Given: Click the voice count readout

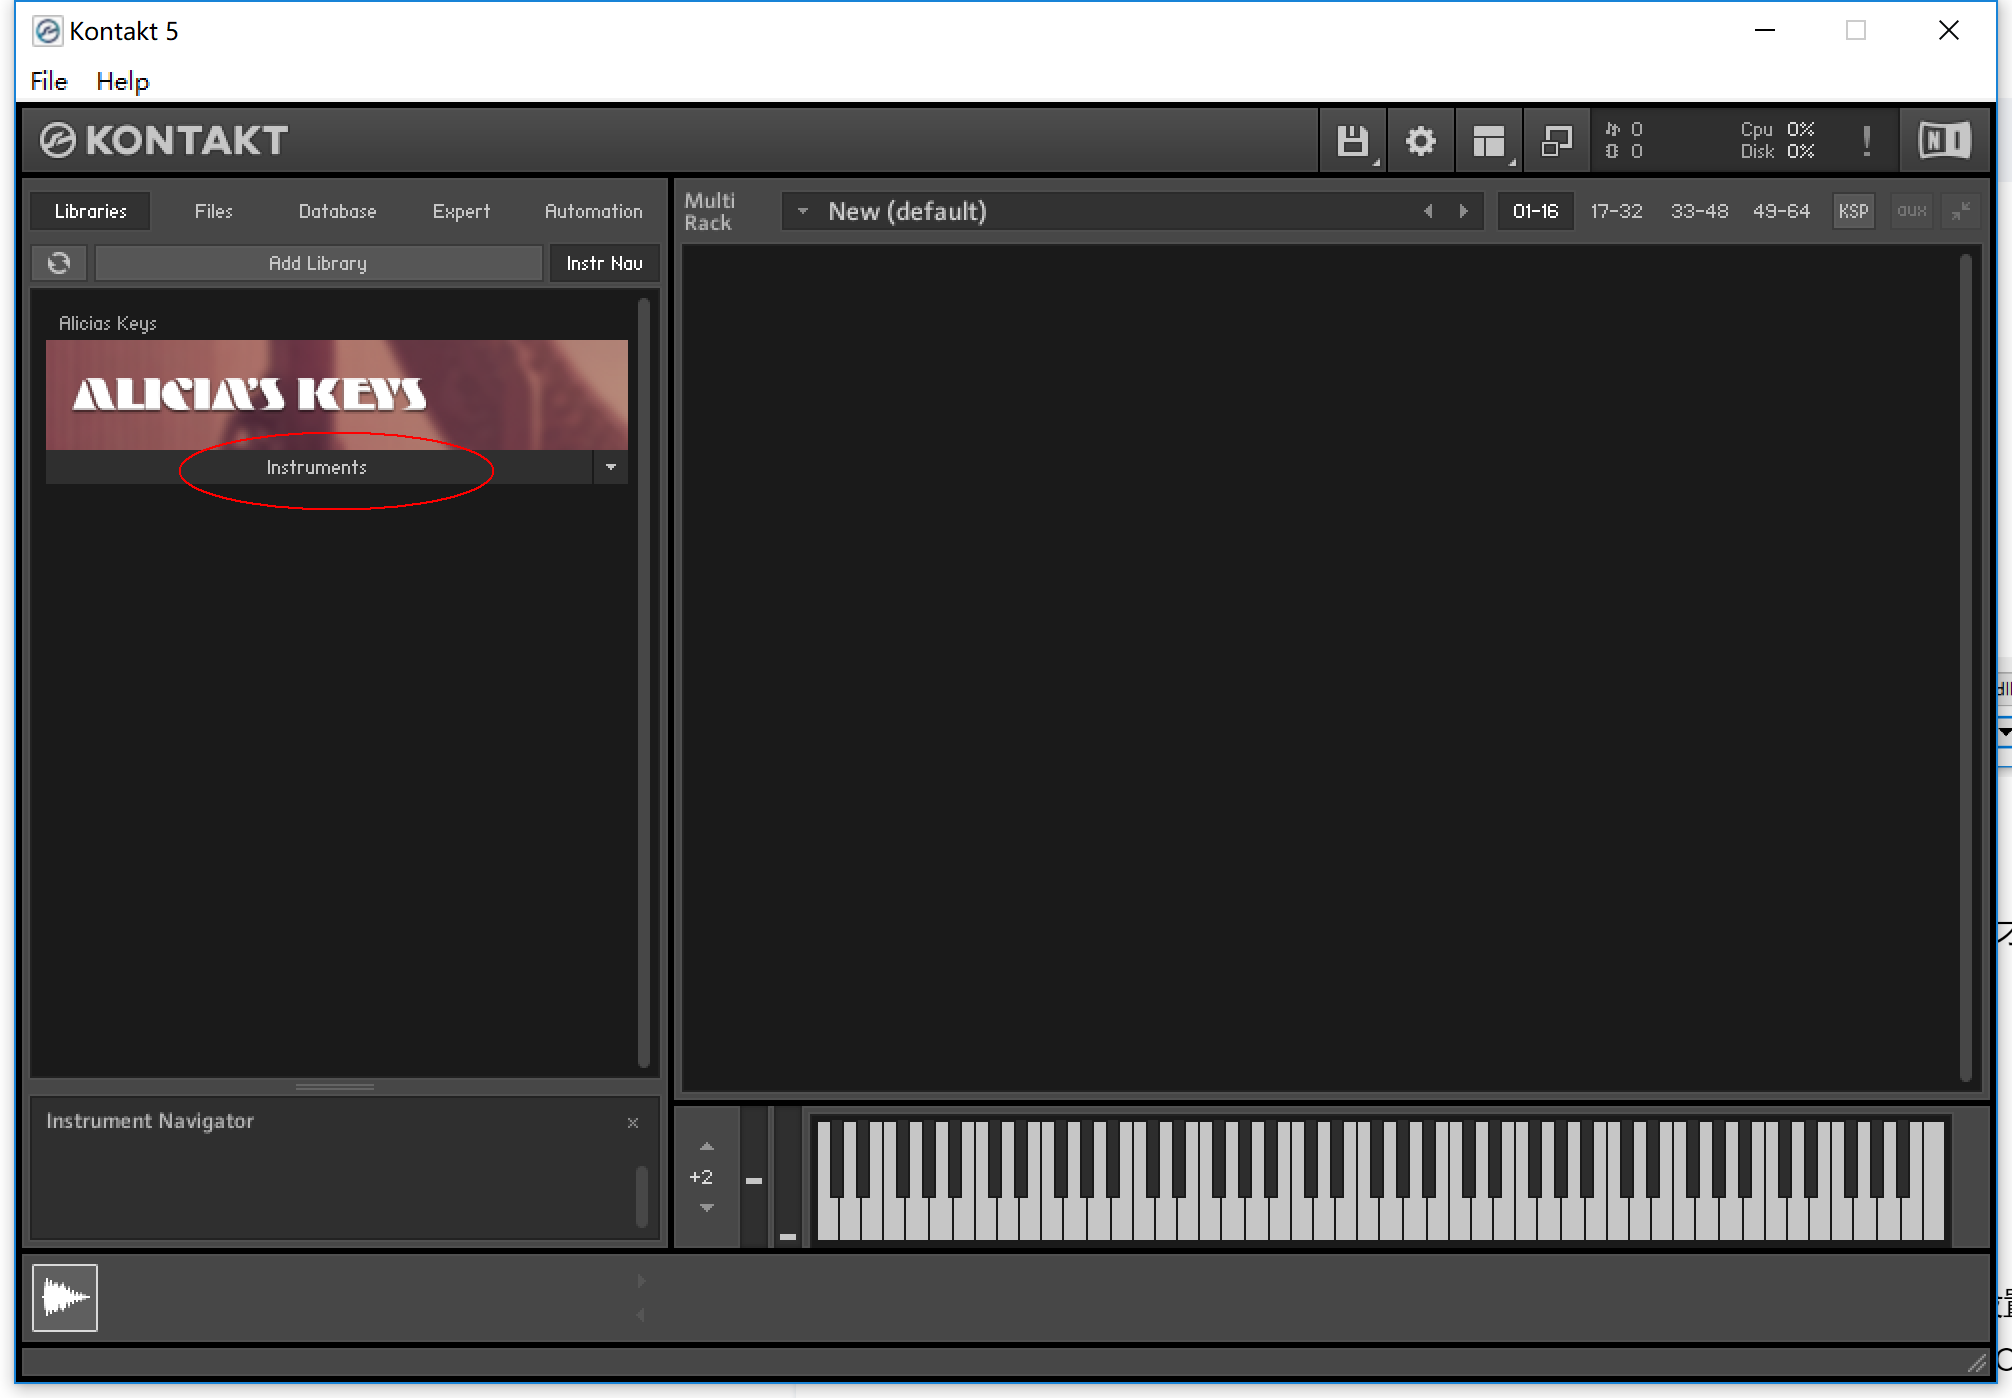Looking at the screenshot, I should coord(1623,130).
